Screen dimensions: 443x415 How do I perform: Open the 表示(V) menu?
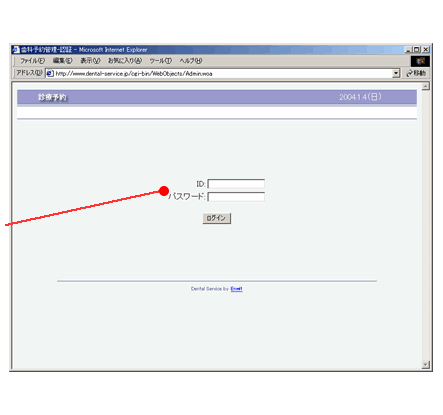coord(90,61)
